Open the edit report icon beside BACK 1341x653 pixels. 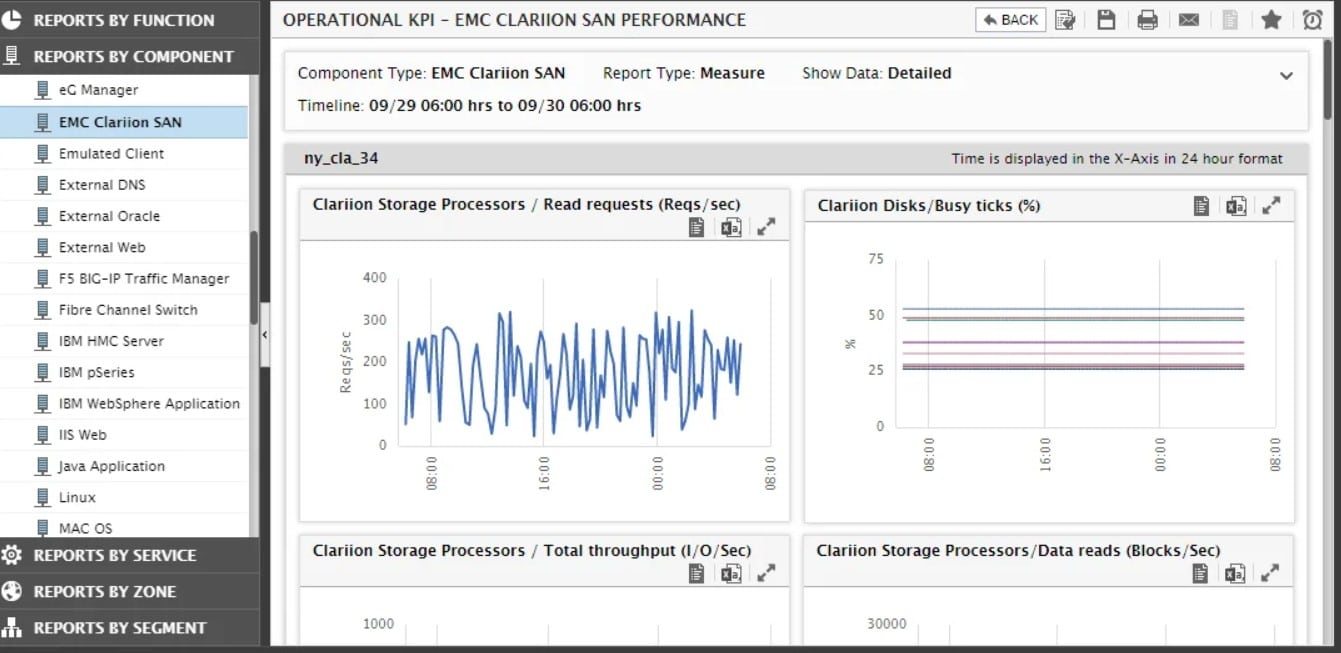click(1065, 19)
